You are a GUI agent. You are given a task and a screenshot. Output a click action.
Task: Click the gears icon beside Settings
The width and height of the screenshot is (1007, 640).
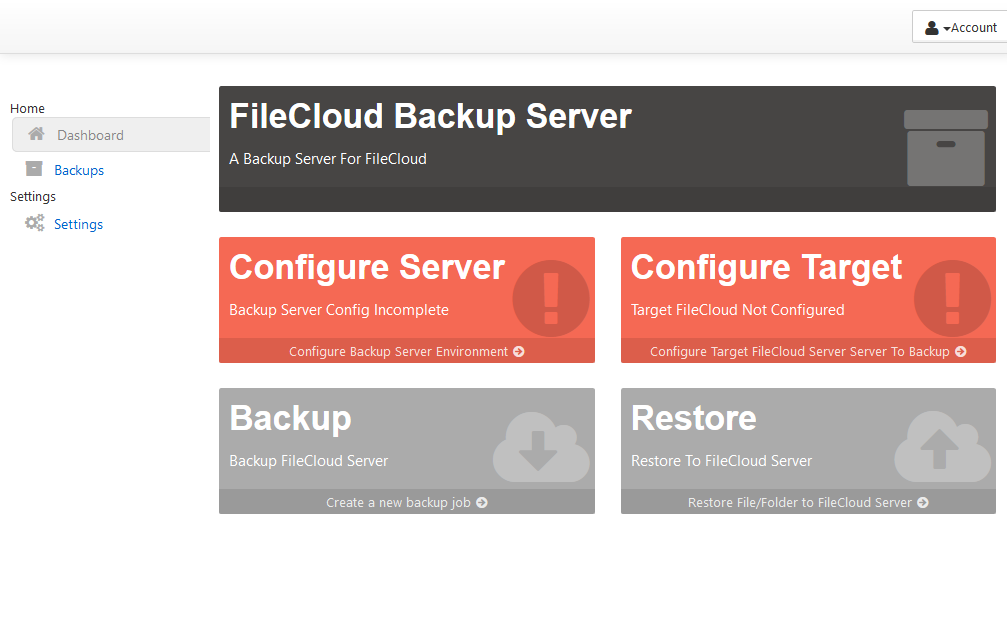tap(35, 223)
